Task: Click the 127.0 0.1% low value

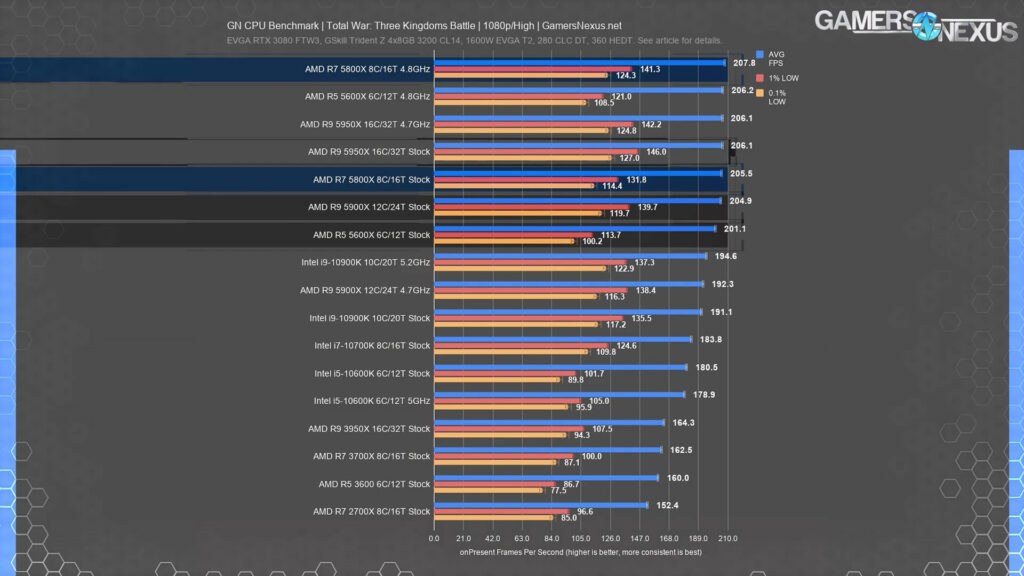Action: point(630,158)
